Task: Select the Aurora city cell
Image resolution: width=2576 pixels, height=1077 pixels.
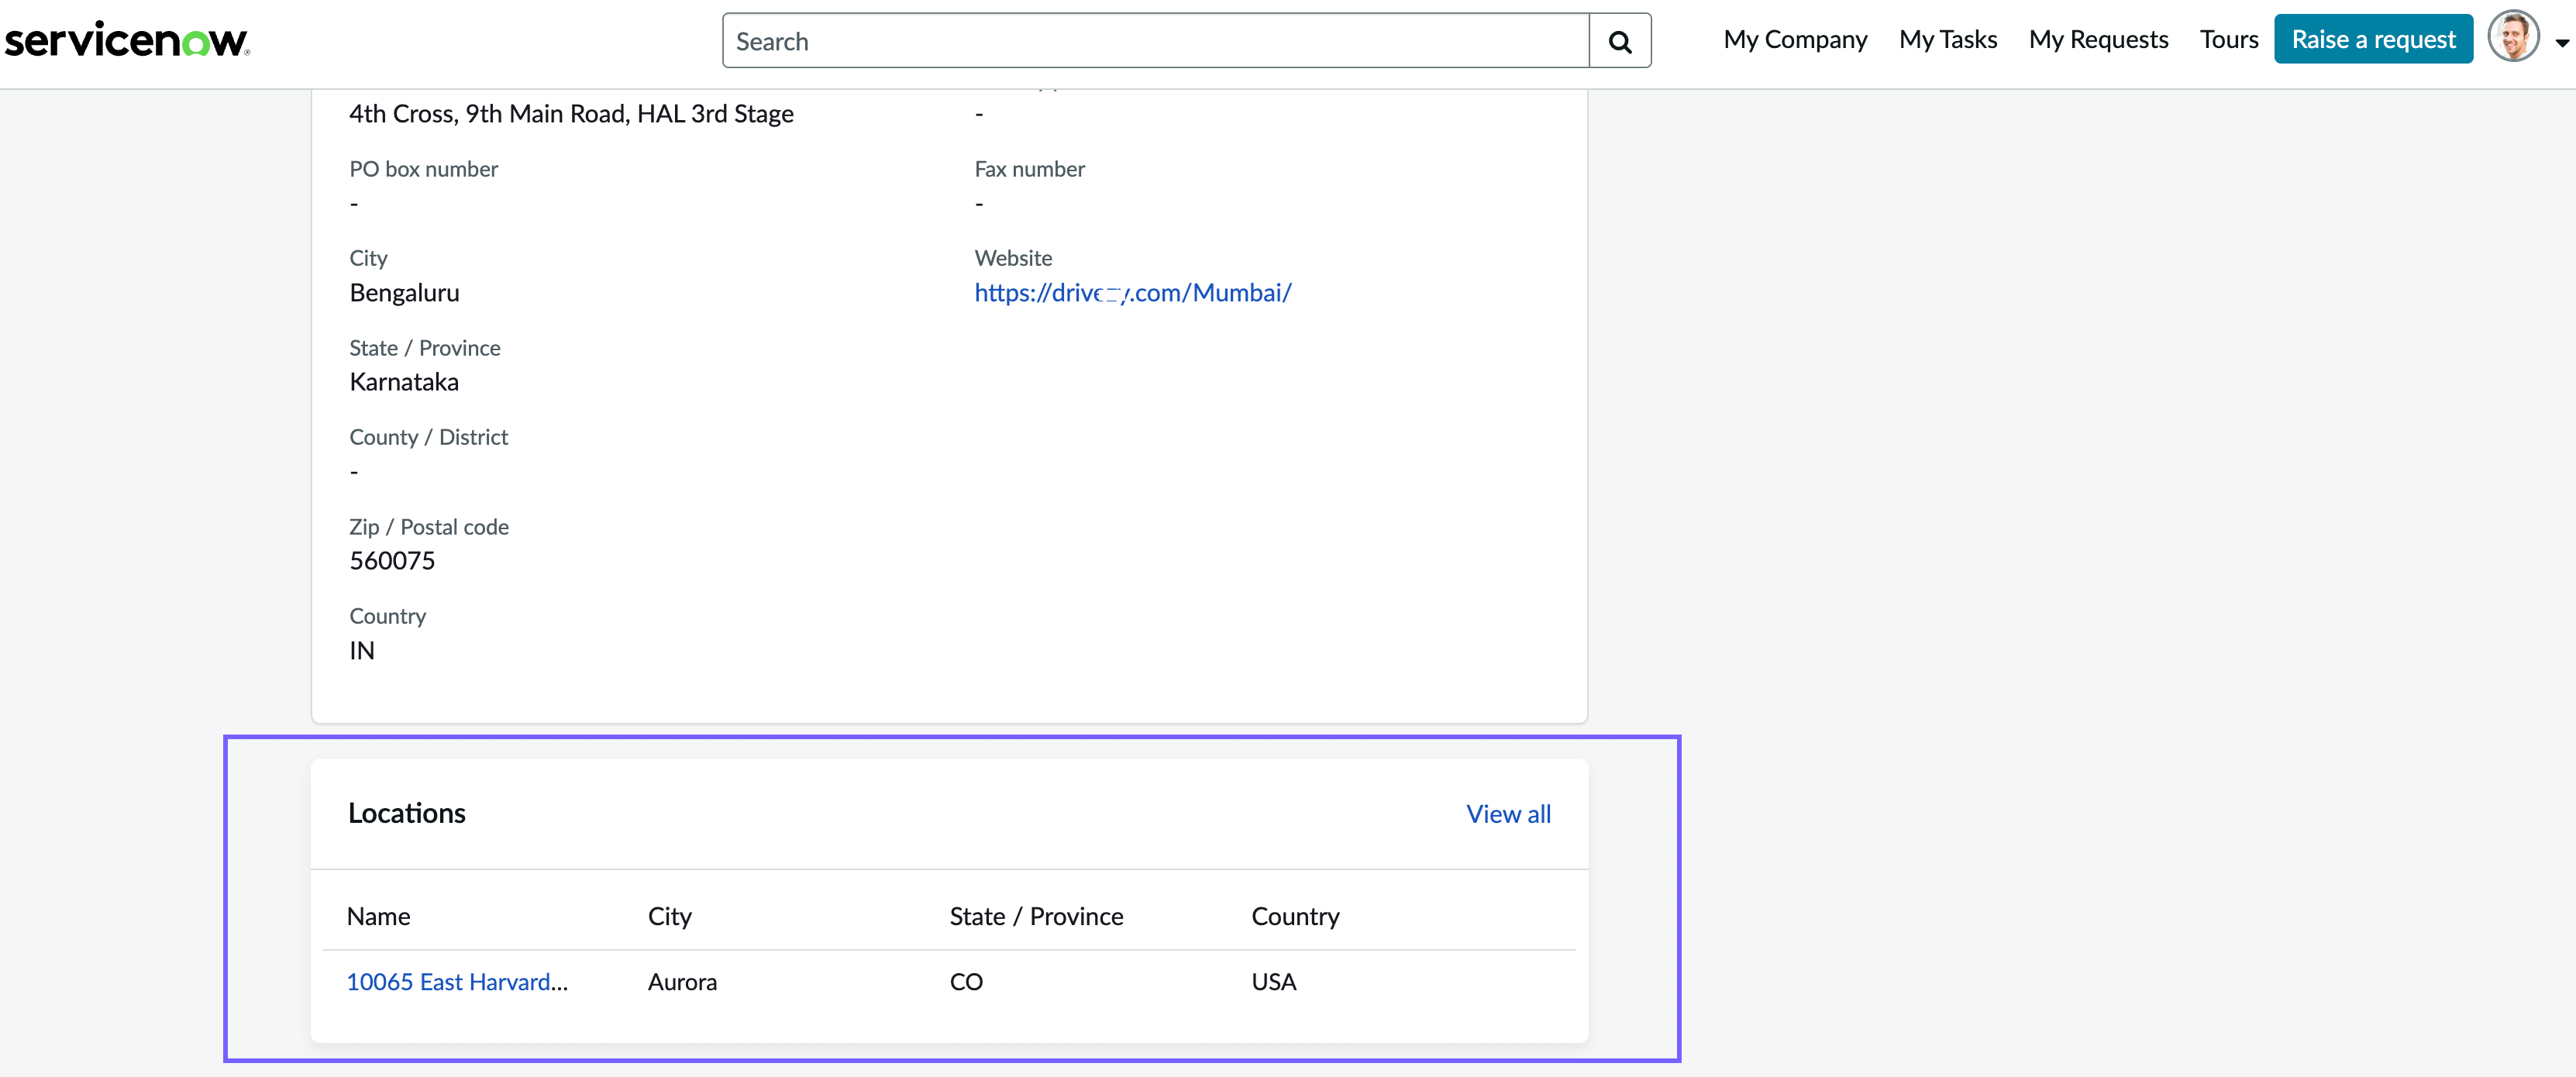Action: coord(682,982)
